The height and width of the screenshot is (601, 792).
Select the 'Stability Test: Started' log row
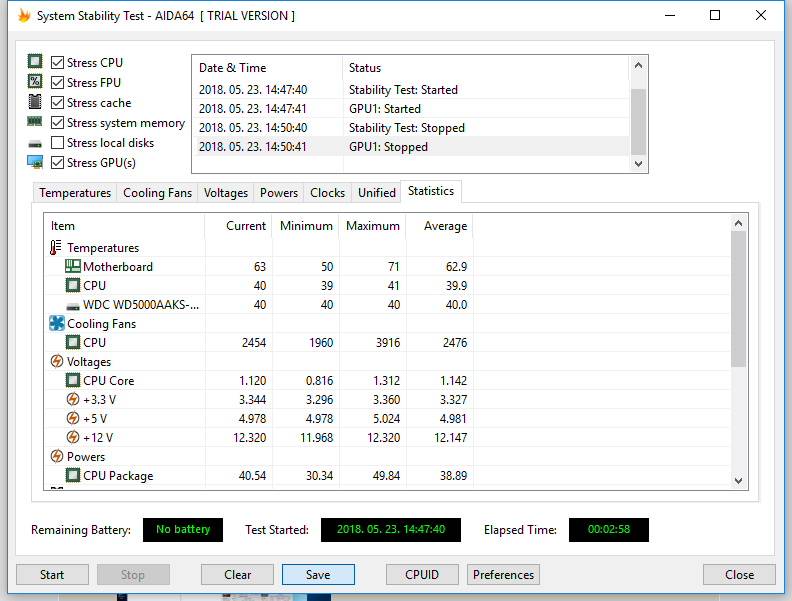coord(412,90)
